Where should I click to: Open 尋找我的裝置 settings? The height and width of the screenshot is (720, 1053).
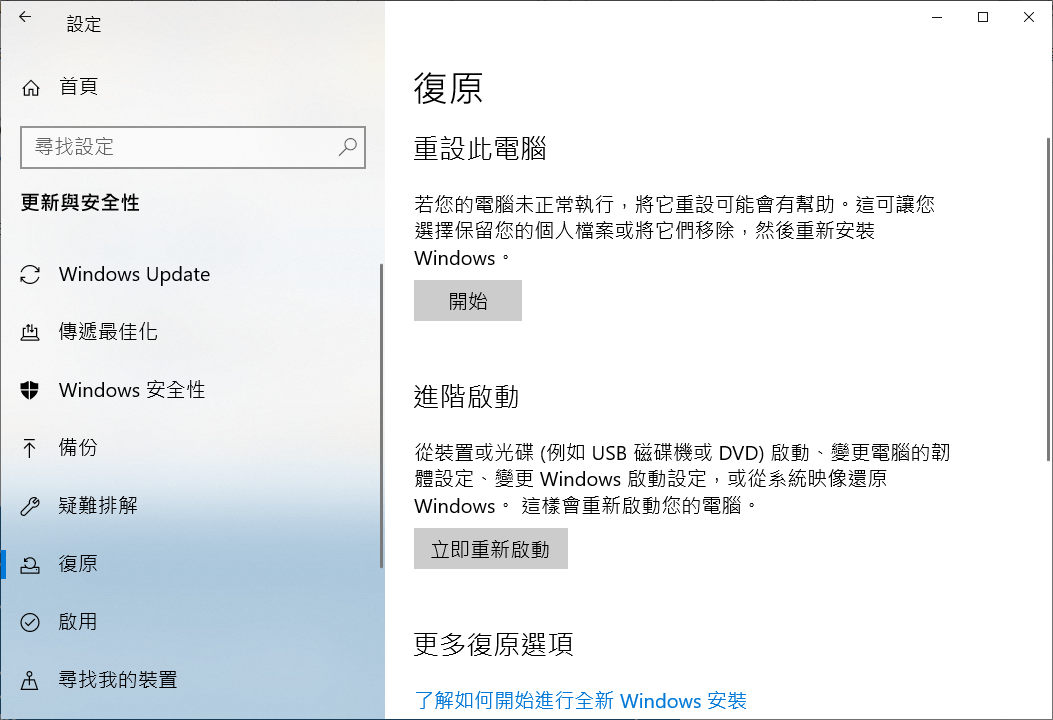pos(118,680)
